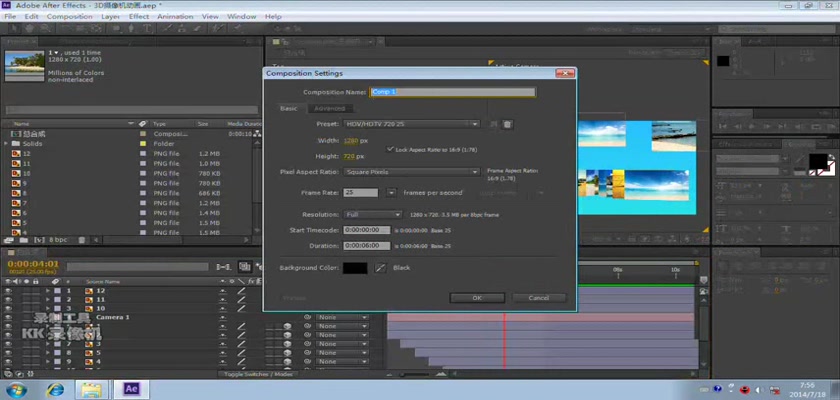
Task: Select the Clone Stamp tool
Action: [x=182, y=28]
